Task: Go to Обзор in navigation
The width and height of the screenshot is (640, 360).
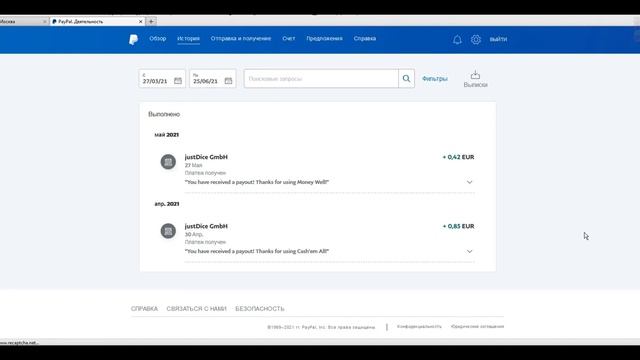Action: [158, 38]
